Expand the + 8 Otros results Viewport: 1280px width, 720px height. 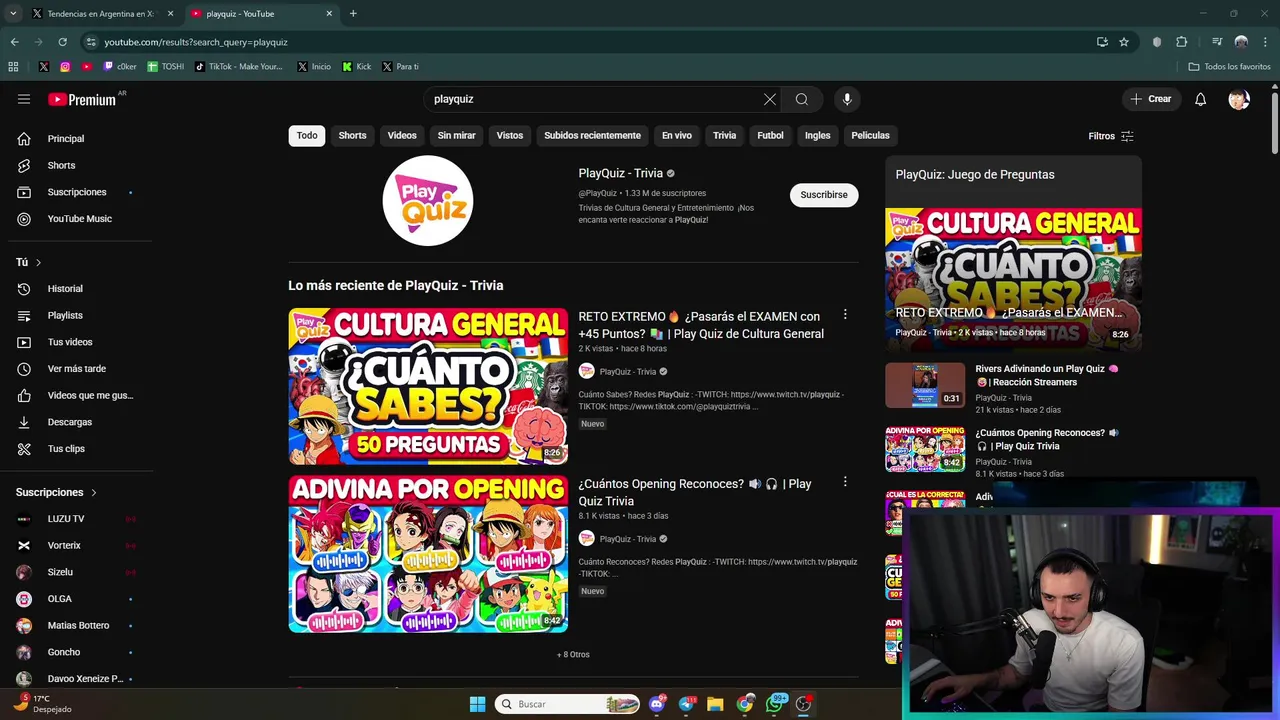point(573,655)
